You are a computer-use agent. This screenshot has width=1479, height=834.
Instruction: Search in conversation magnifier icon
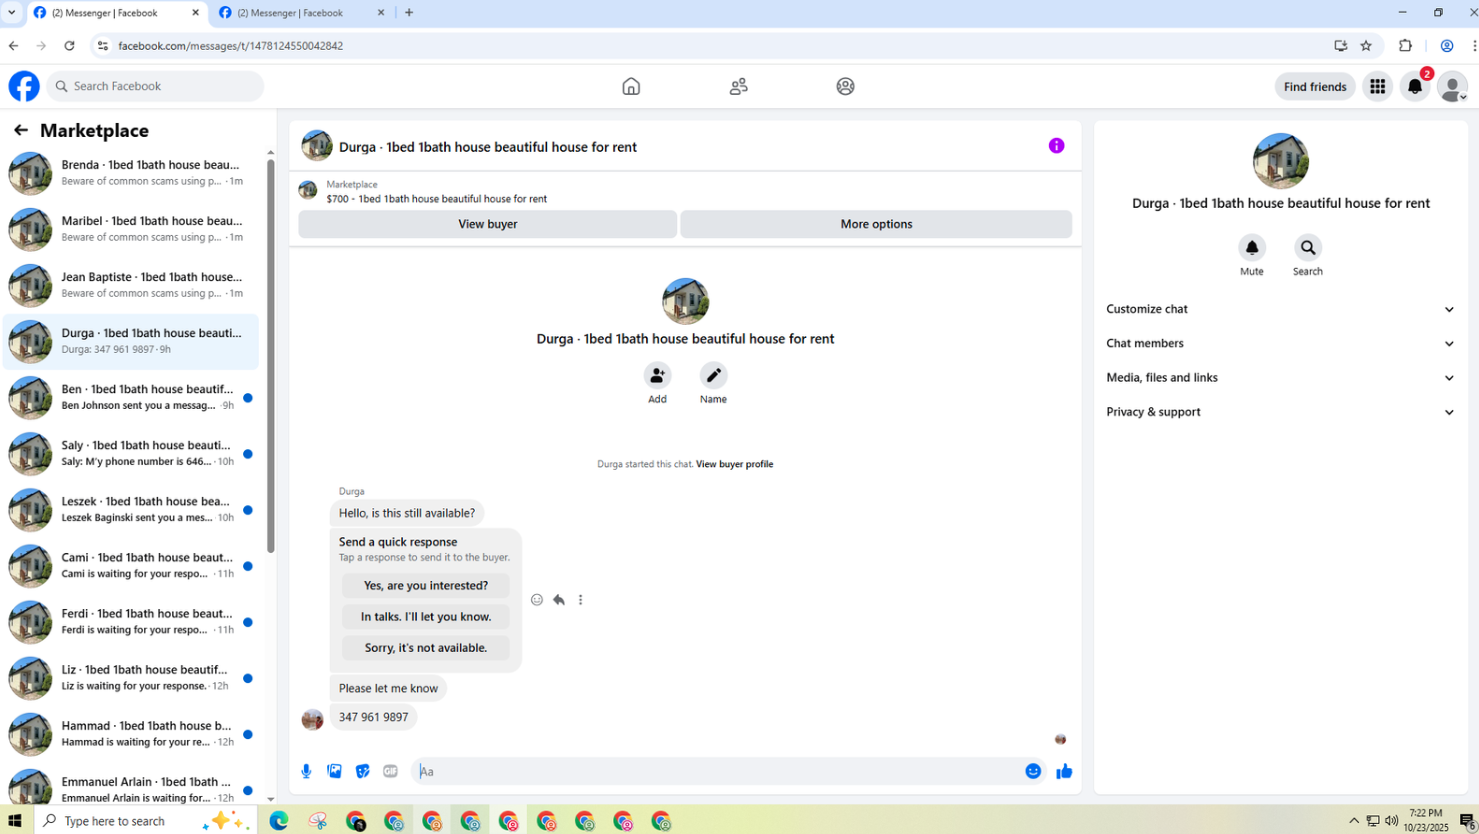pyautogui.click(x=1308, y=247)
